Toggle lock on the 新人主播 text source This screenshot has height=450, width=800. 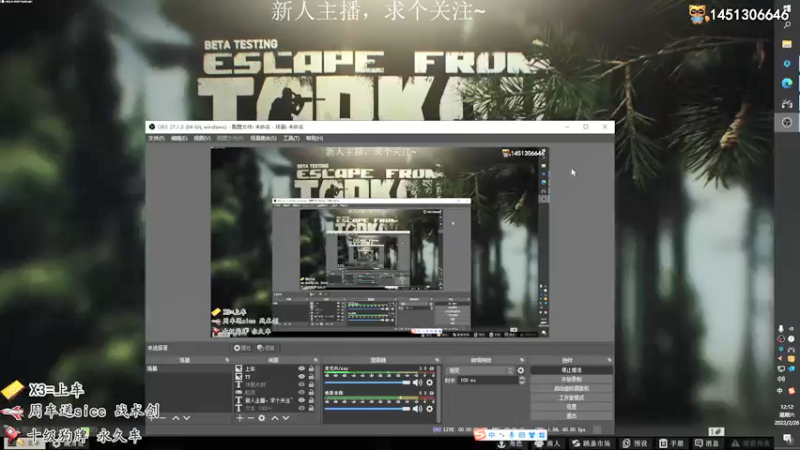pos(311,401)
